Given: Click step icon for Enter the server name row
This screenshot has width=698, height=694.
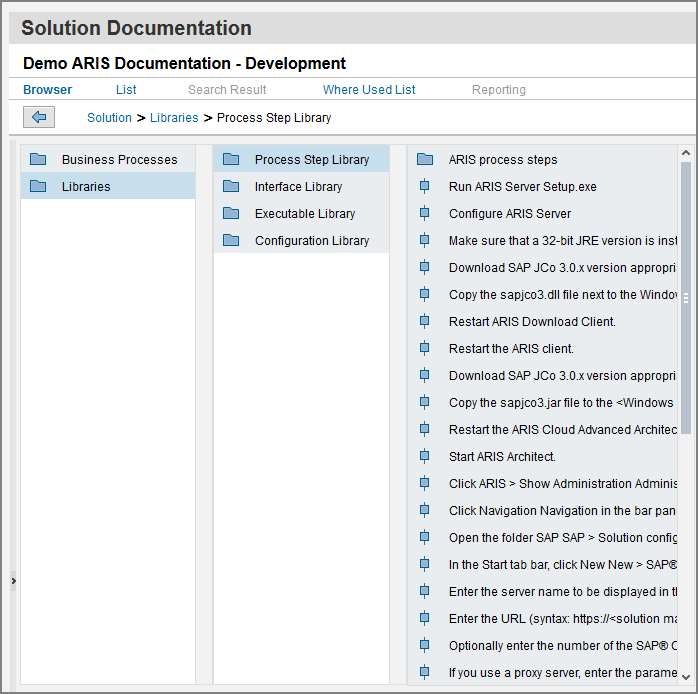Looking at the screenshot, I should (425, 591).
